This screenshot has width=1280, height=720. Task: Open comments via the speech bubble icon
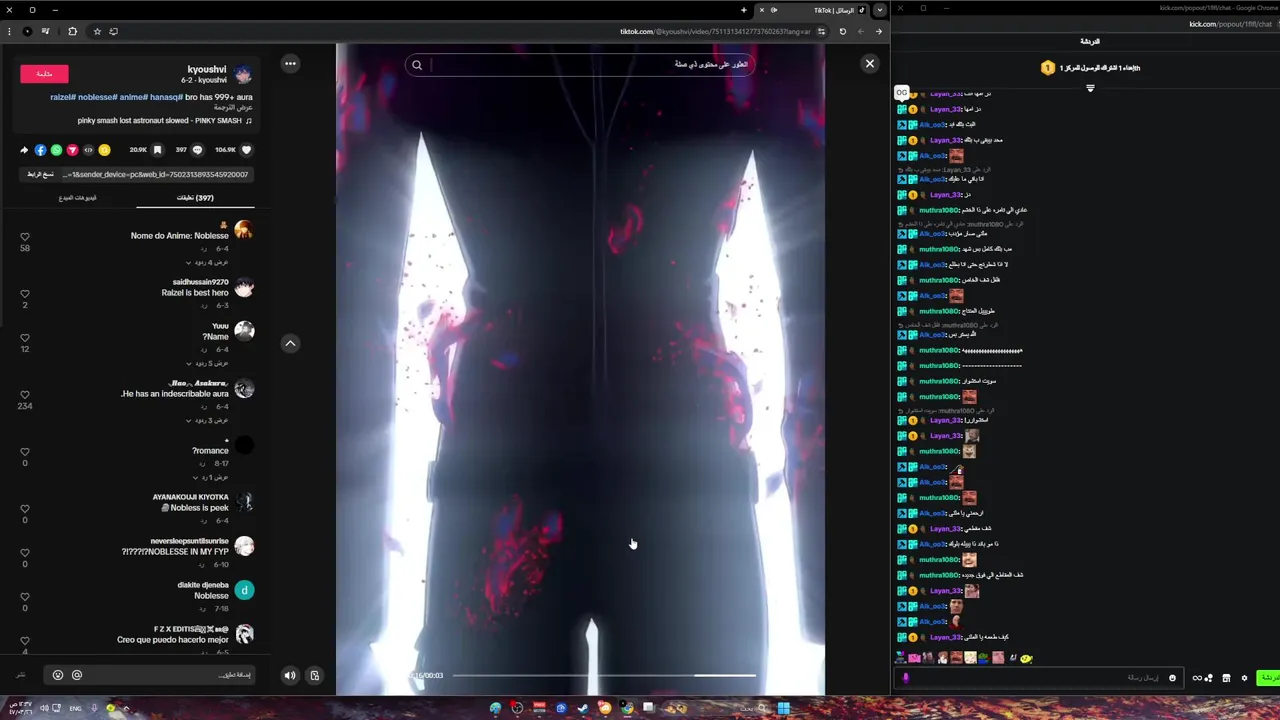197,150
